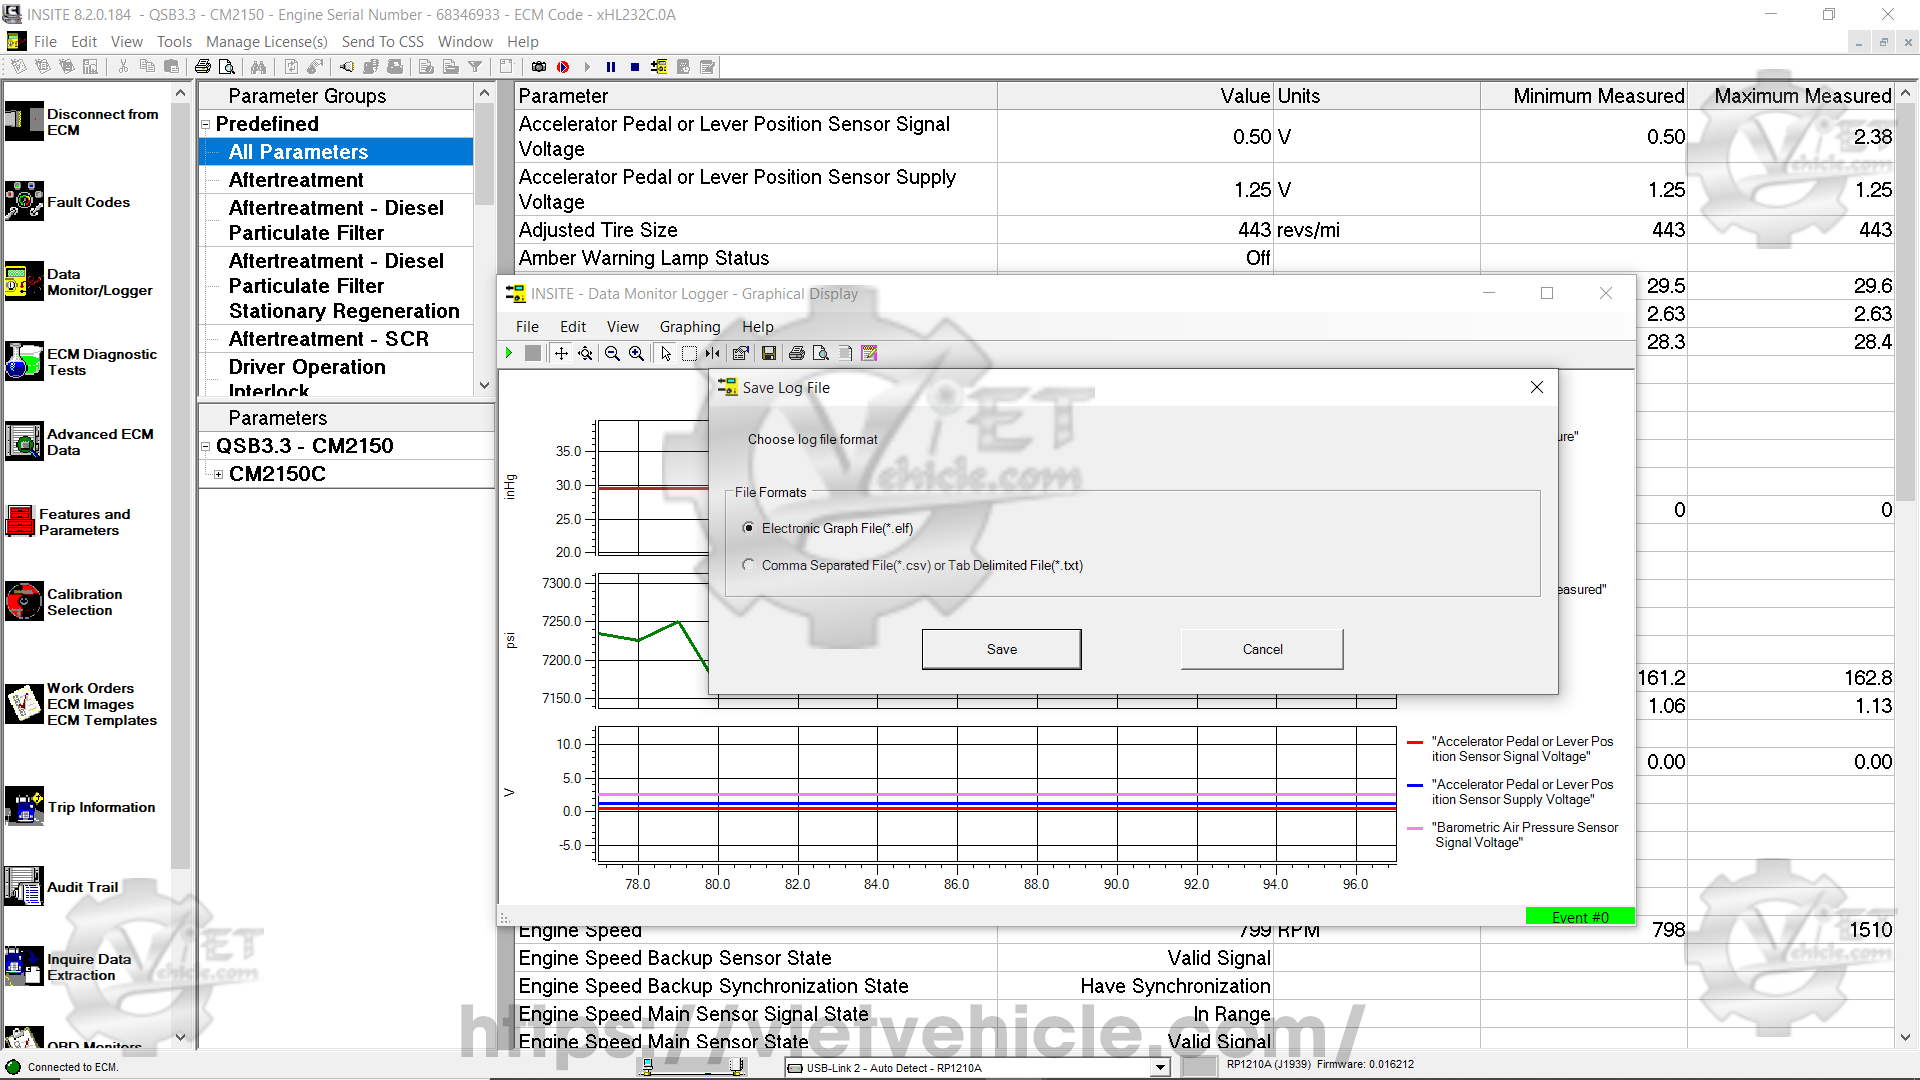Click the Save button in dialog
This screenshot has width=1920, height=1080.
[1001, 649]
